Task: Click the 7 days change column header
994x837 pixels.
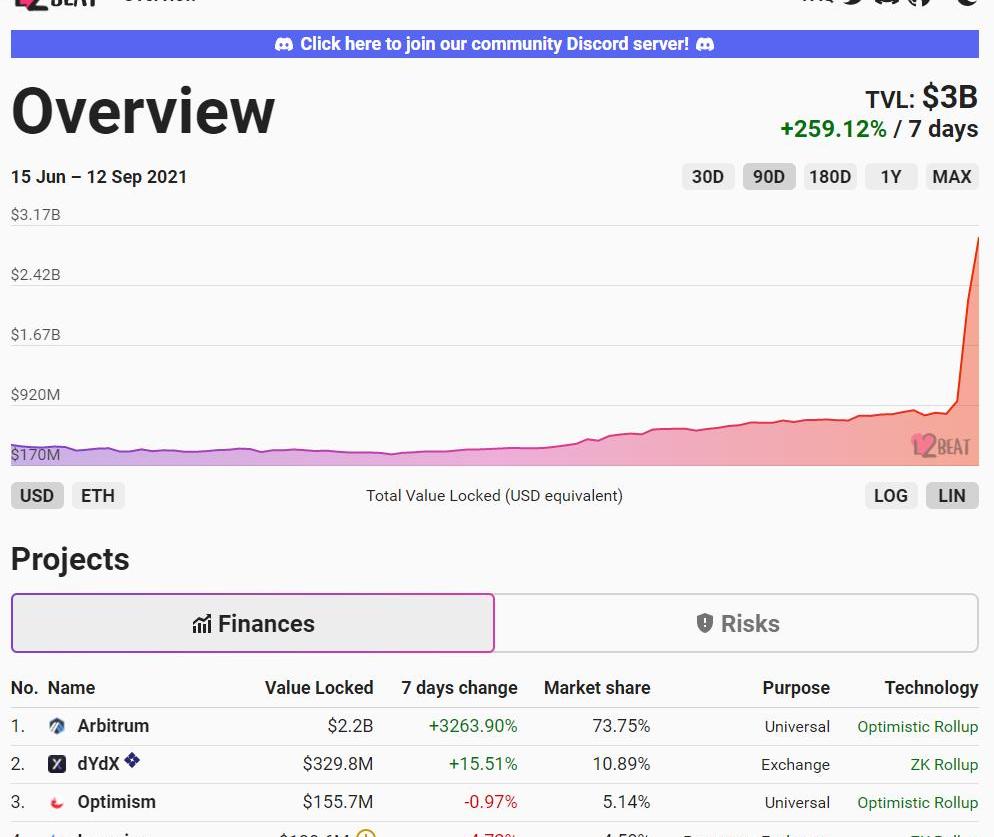Action: click(x=459, y=688)
